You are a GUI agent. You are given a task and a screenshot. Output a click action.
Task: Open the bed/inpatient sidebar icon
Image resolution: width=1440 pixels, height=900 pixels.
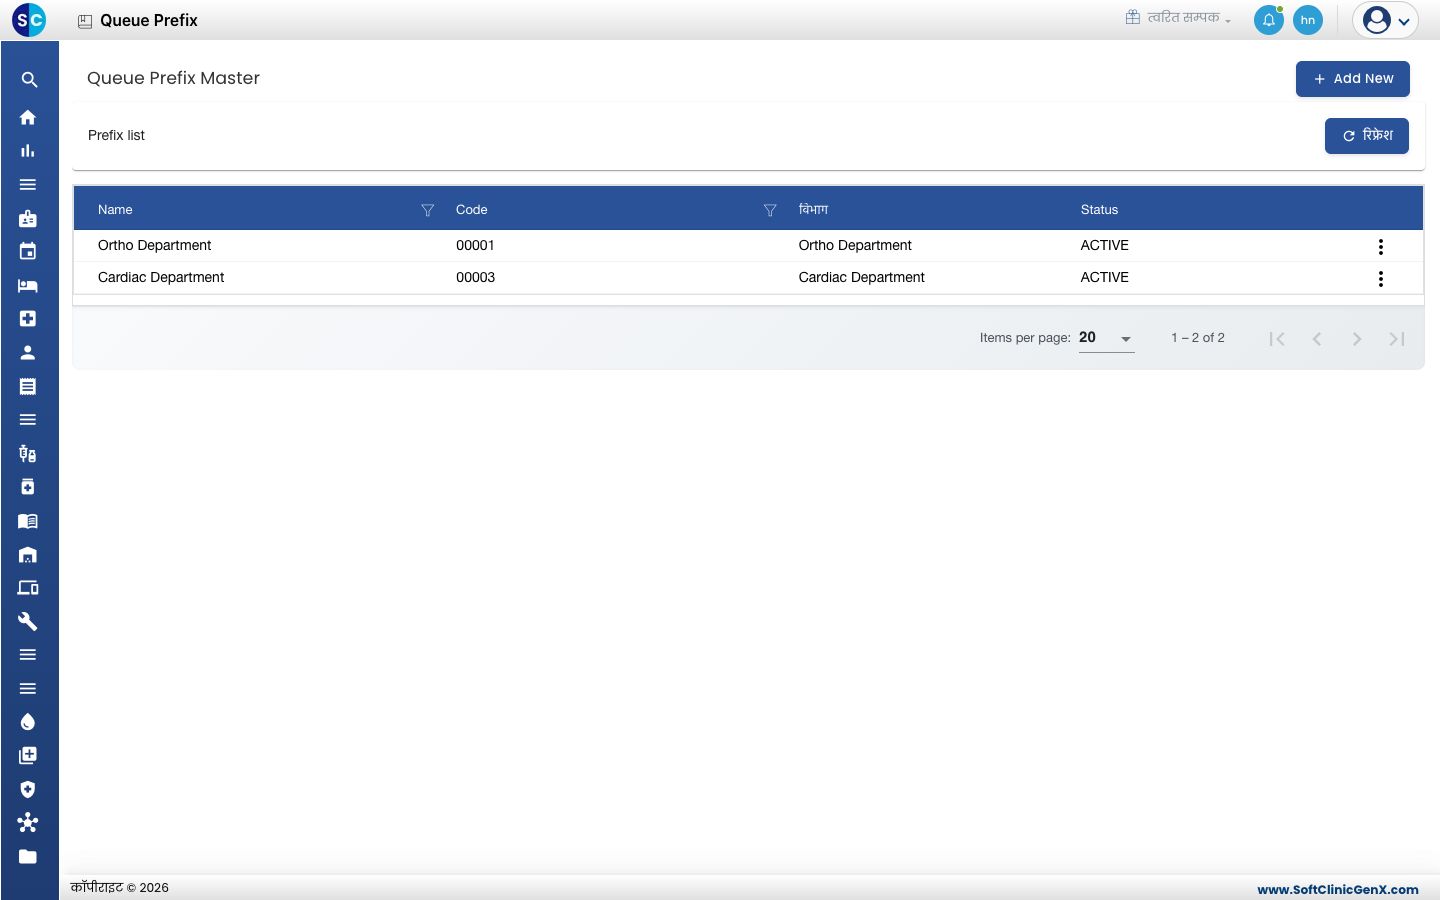tap(28, 286)
